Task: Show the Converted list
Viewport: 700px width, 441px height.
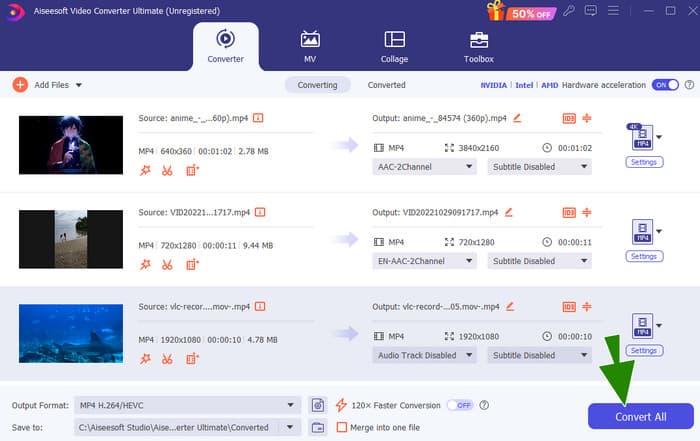Action: pos(387,85)
